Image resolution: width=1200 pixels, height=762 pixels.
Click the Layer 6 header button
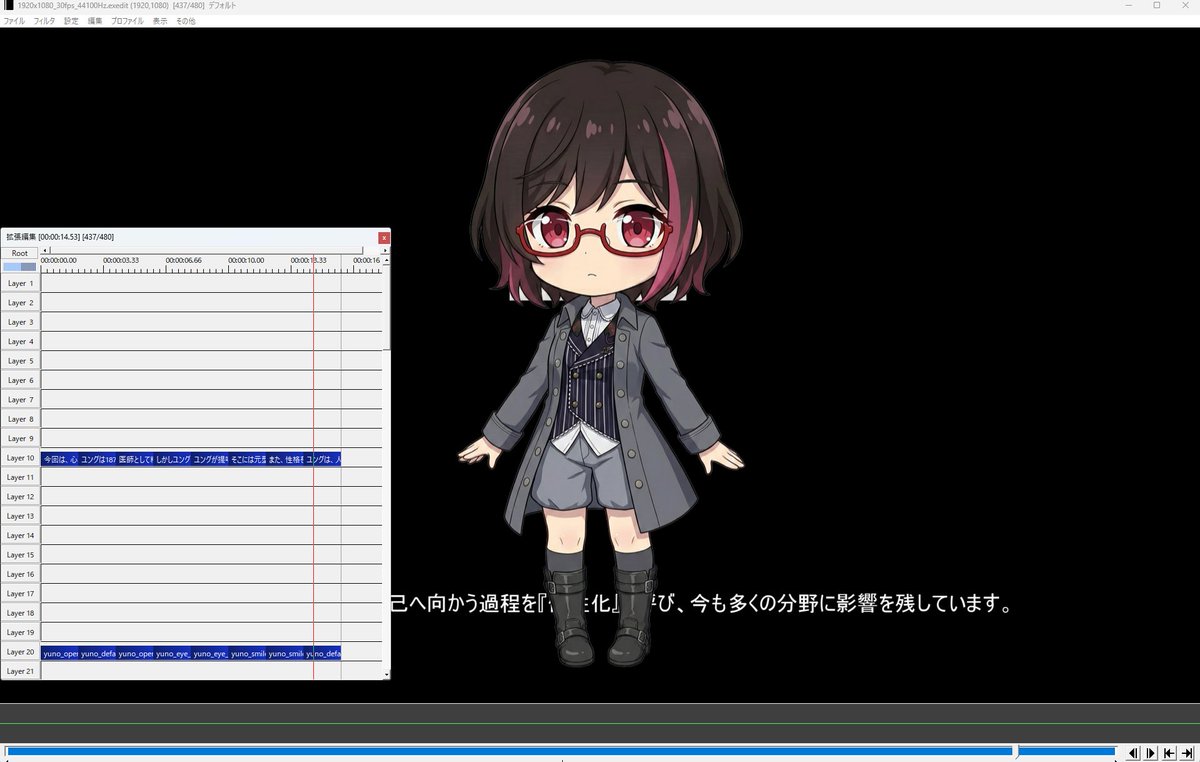(20, 380)
